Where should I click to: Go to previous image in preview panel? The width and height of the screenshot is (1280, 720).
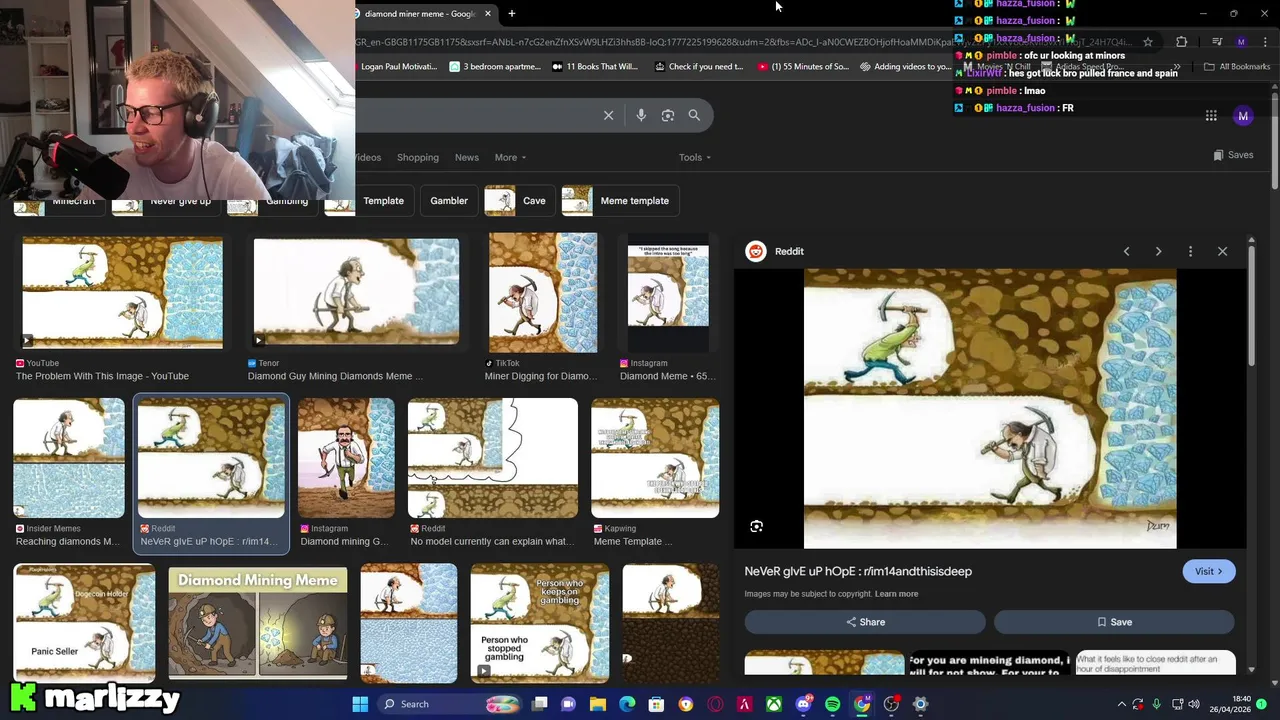1126,251
